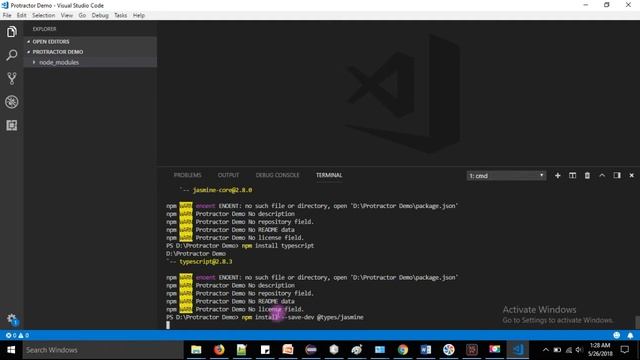This screenshot has width=640, height=360.
Task: Switch to the OUTPUT tab
Action: point(228,175)
